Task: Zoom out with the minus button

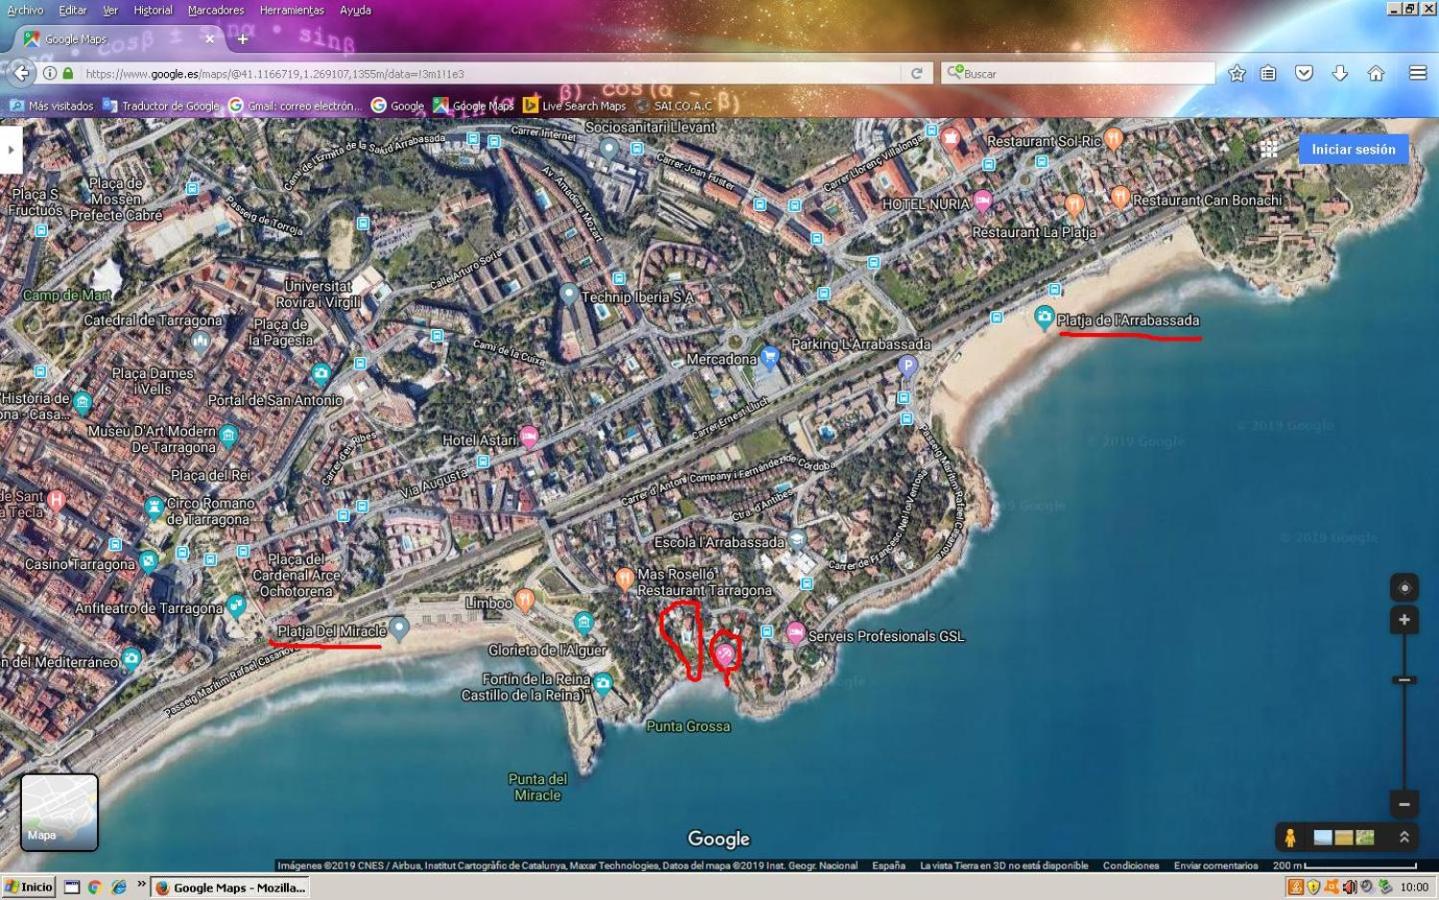Action: [1404, 804]
